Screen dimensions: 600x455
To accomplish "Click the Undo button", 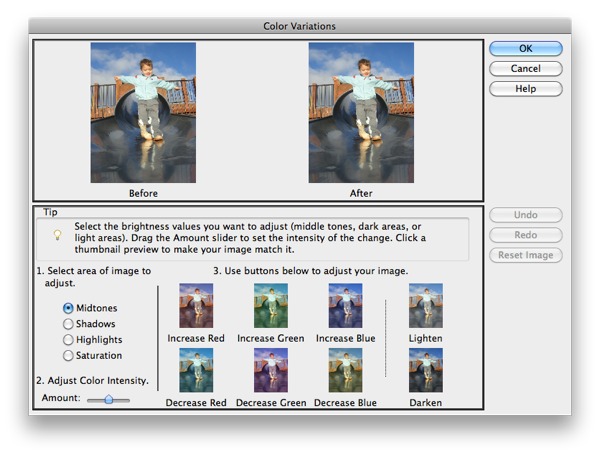I will pos(526,215).
